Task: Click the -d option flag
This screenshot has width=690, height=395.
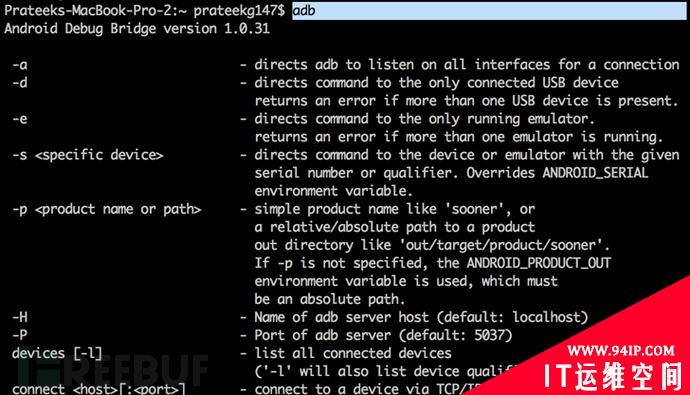Action: [x=20, y=83]
